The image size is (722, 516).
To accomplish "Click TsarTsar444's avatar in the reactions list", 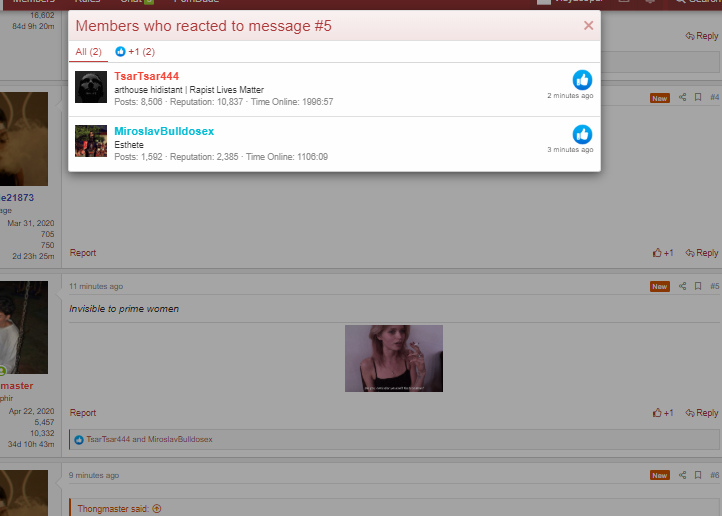I will (x=91, y=87).
